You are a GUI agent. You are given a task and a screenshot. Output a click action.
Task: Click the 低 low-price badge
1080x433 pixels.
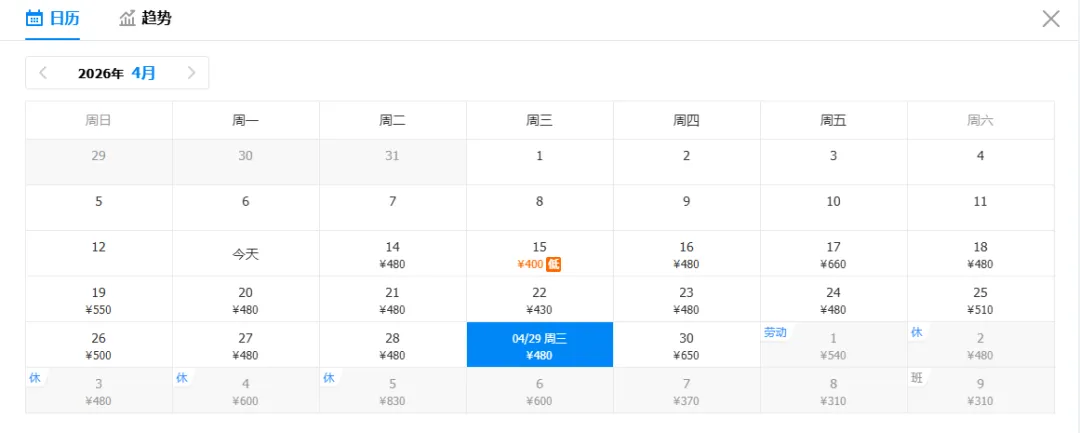[554, 264]
